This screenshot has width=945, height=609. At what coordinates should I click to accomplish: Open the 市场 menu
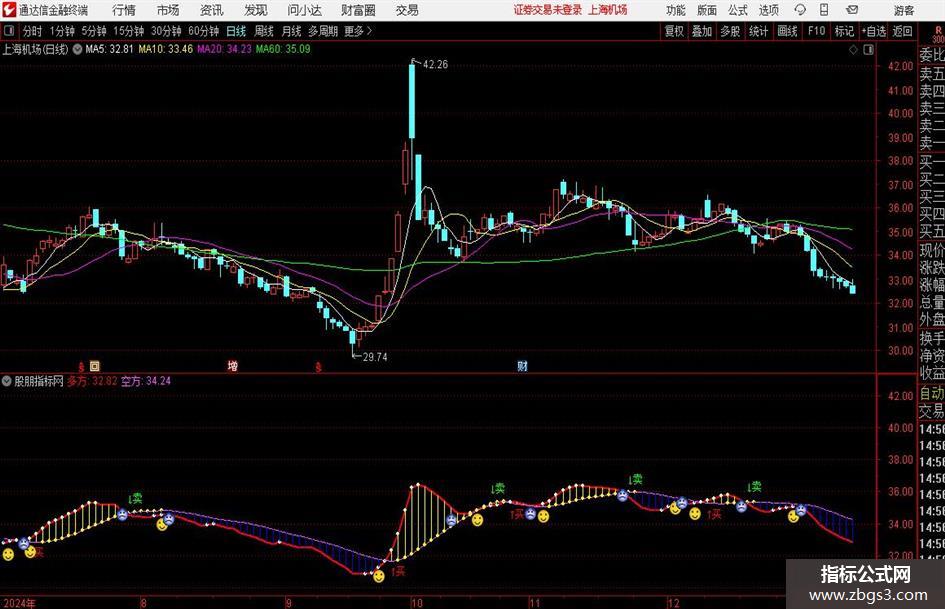[168, 10]
